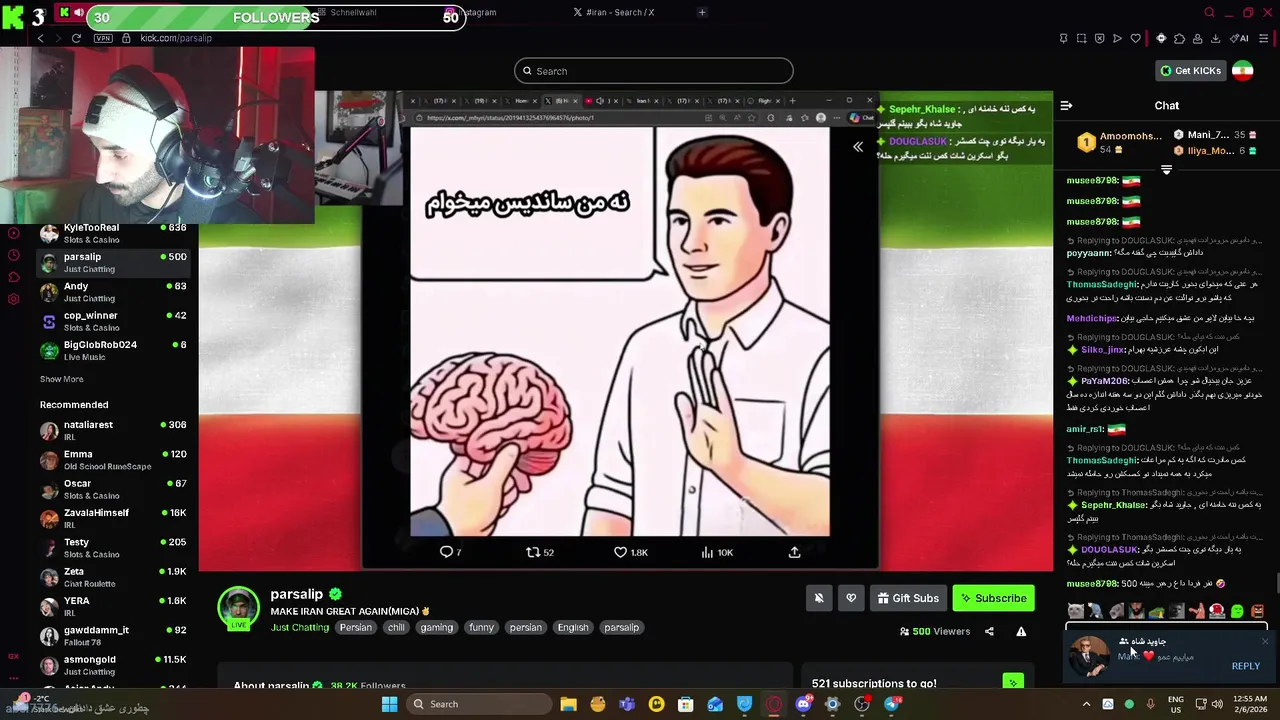
Task: Click the green Subscribe button
Action: 994,598
